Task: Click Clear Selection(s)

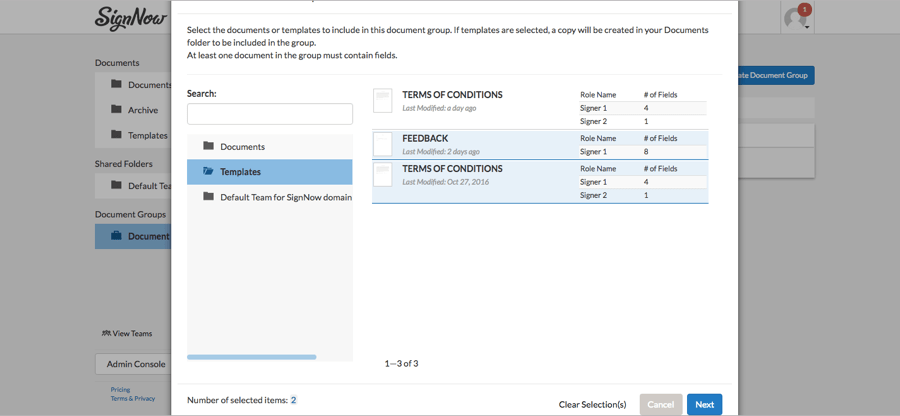Action: coord(592,404)
